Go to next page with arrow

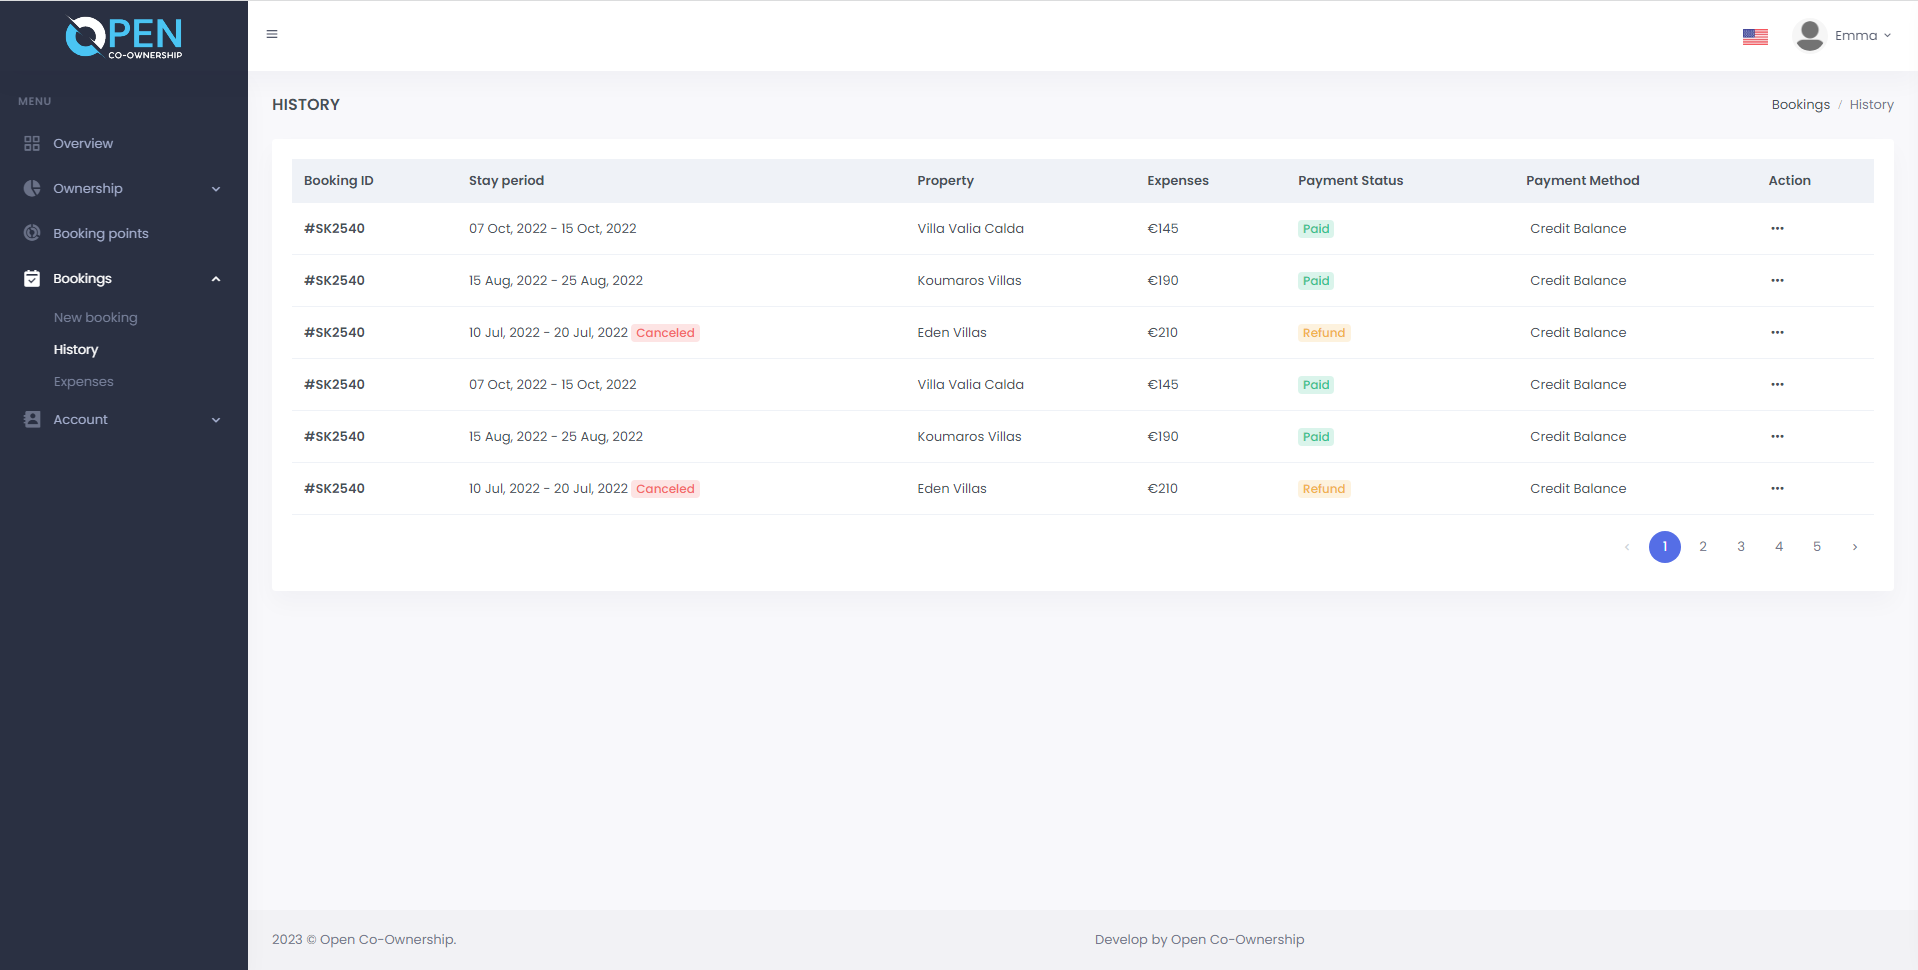click(1855, 547)
